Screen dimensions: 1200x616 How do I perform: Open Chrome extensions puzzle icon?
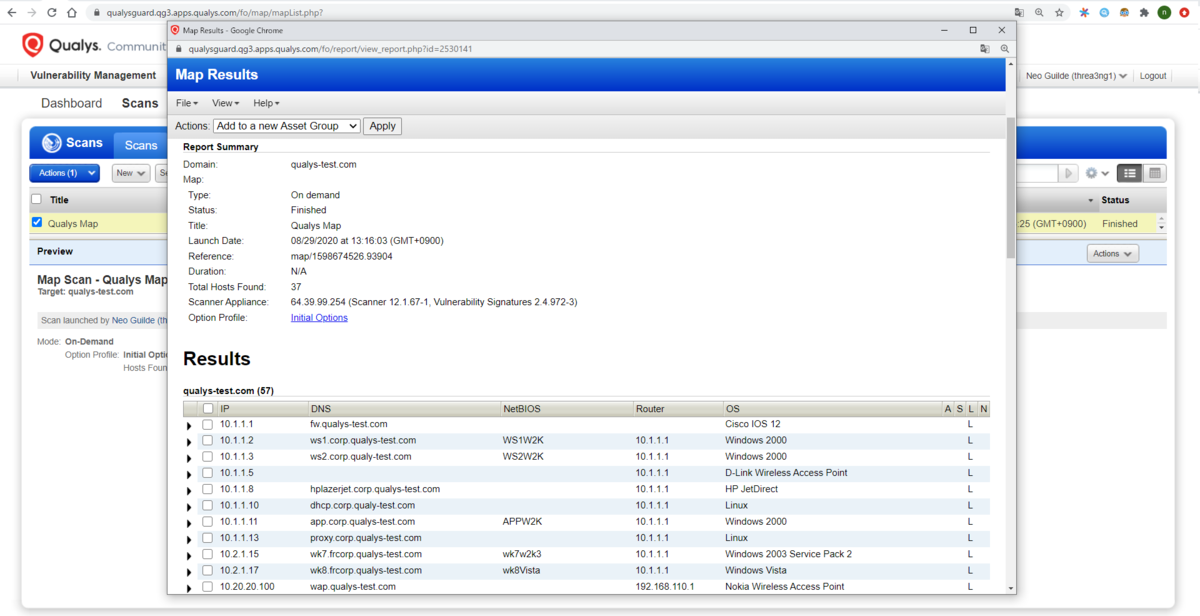pos(1144,13)
